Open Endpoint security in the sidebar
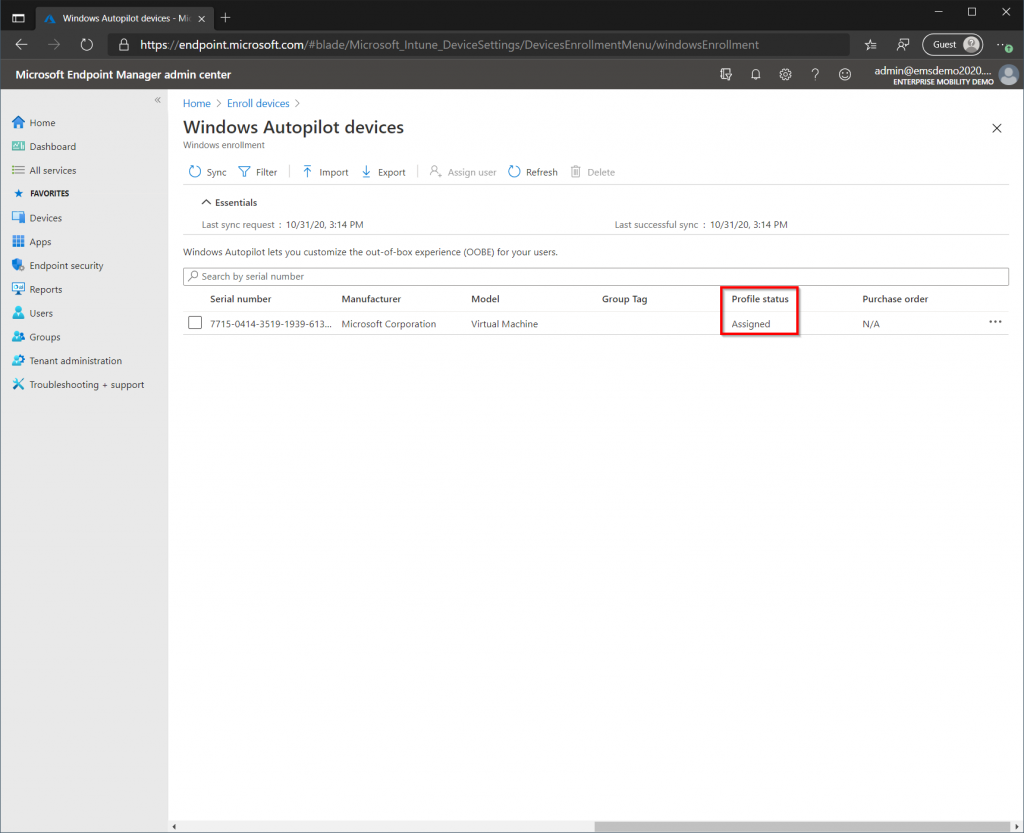 pyautogui.click(x=57, y=266)
